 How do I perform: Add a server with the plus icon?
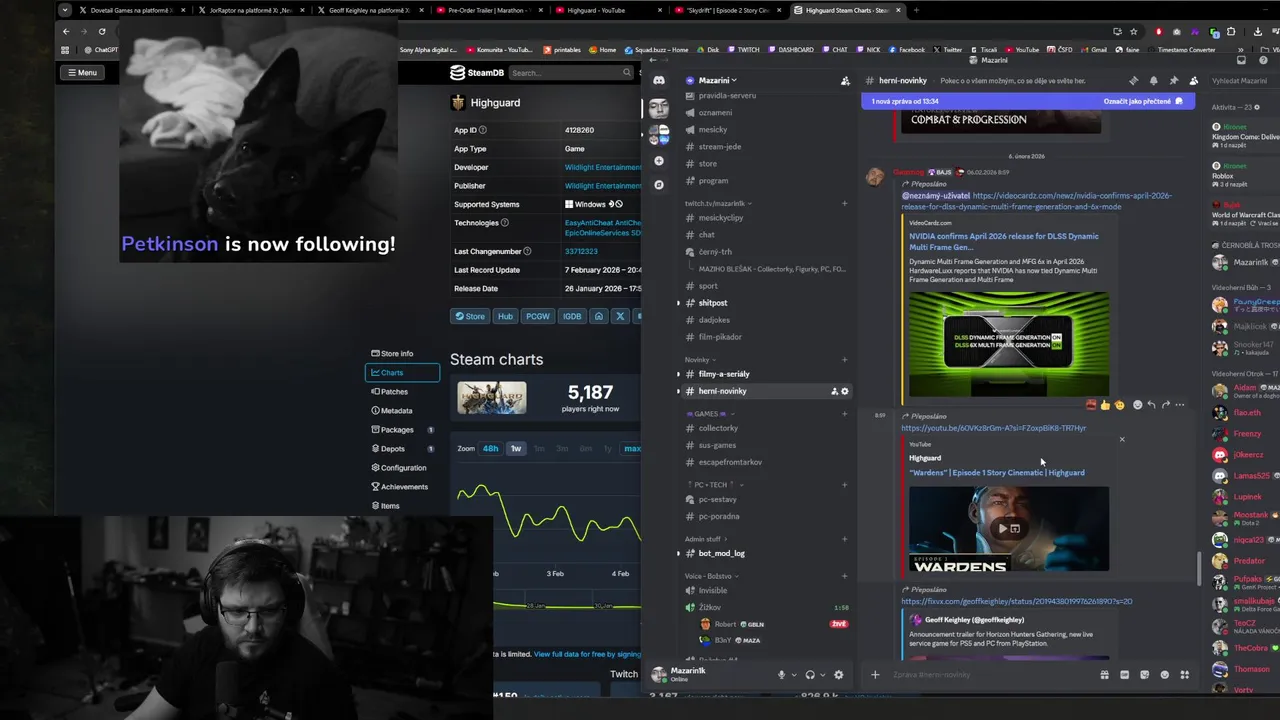tap(659, 160)
